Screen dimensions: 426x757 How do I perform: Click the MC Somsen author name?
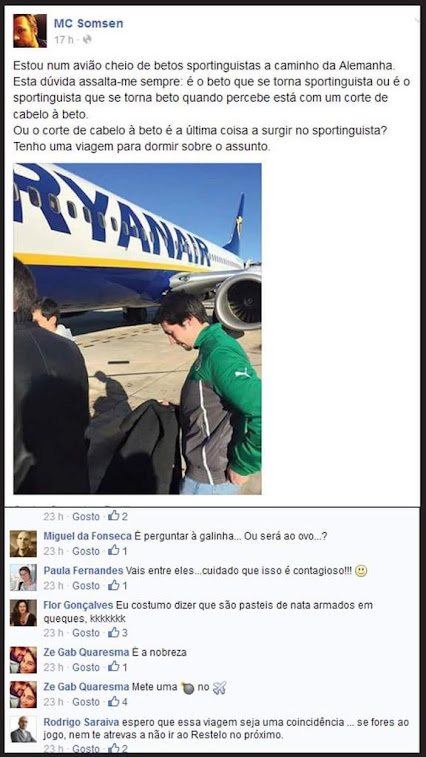tap(88, 23)
